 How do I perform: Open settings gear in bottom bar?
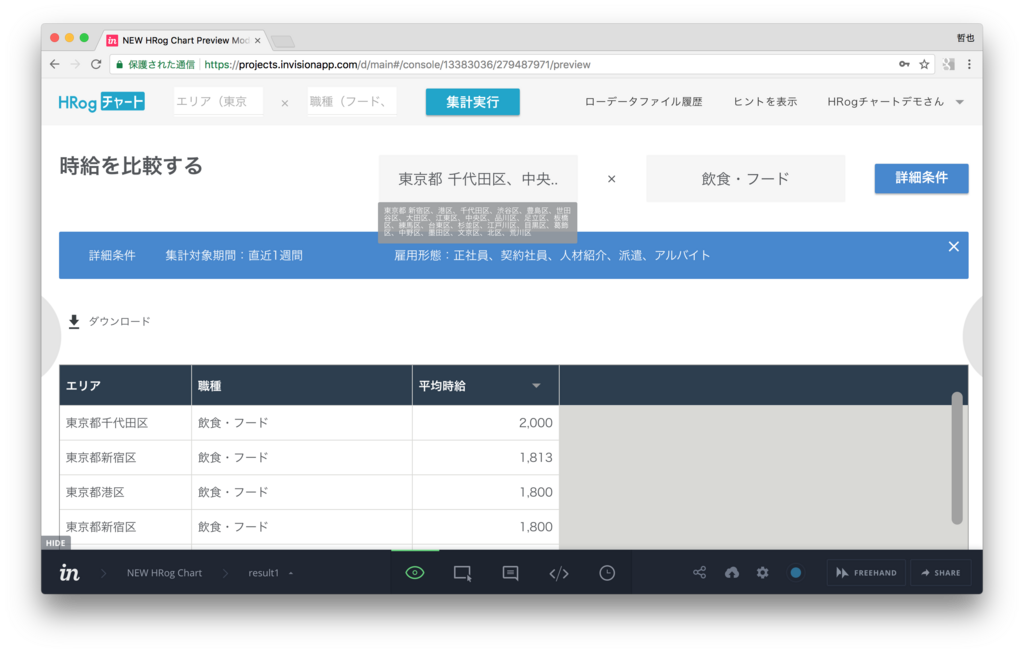(x=763, y=573)
